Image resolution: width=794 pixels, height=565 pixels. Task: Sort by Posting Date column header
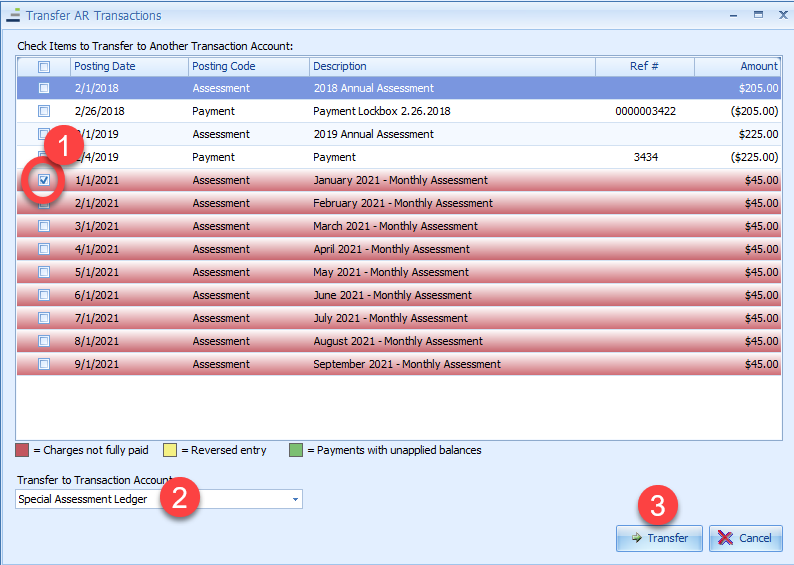coord(129,67)
